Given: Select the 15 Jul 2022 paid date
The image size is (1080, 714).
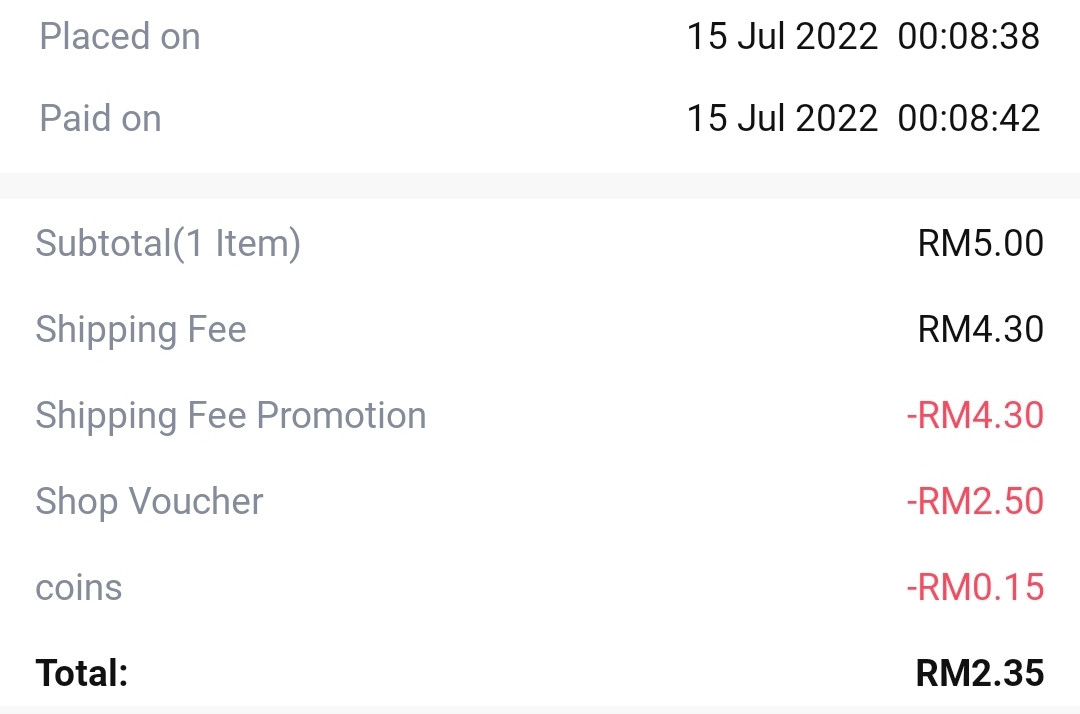Looking at the screenshot, I should click(x=782, y=118).
